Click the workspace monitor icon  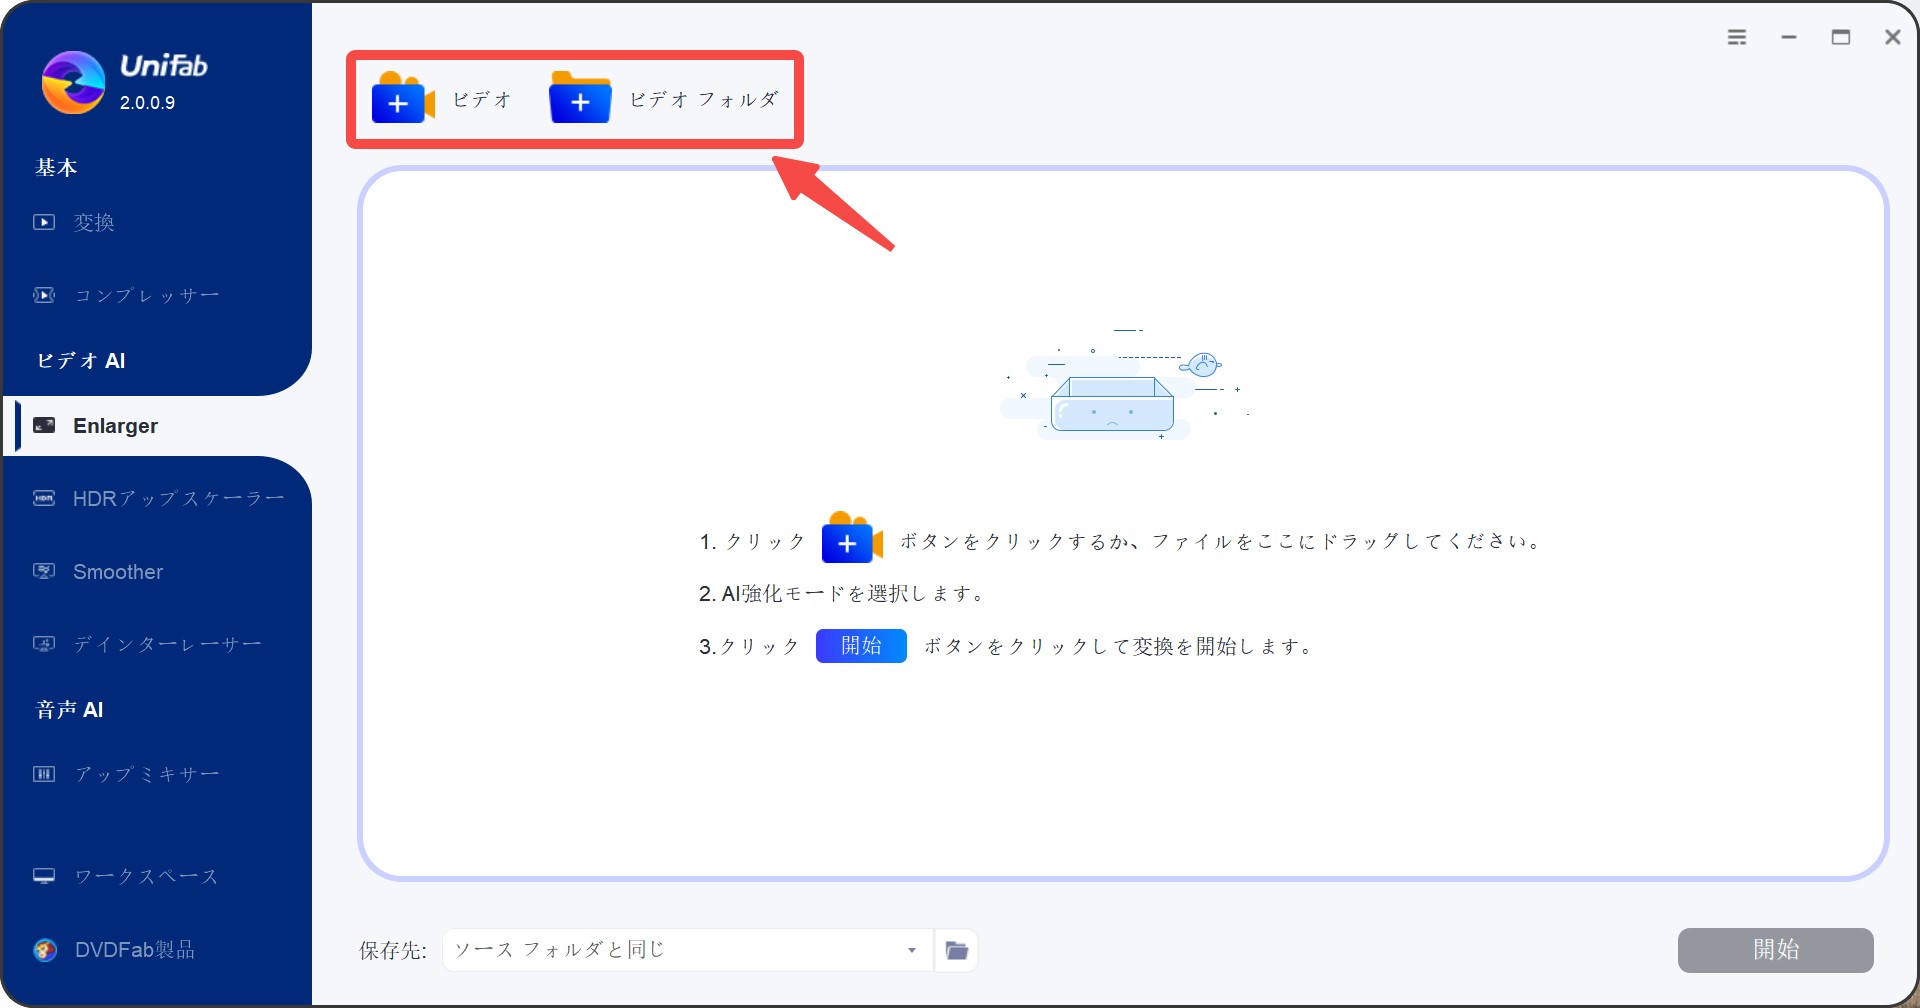pyautogui.click(x=44, y=876)
